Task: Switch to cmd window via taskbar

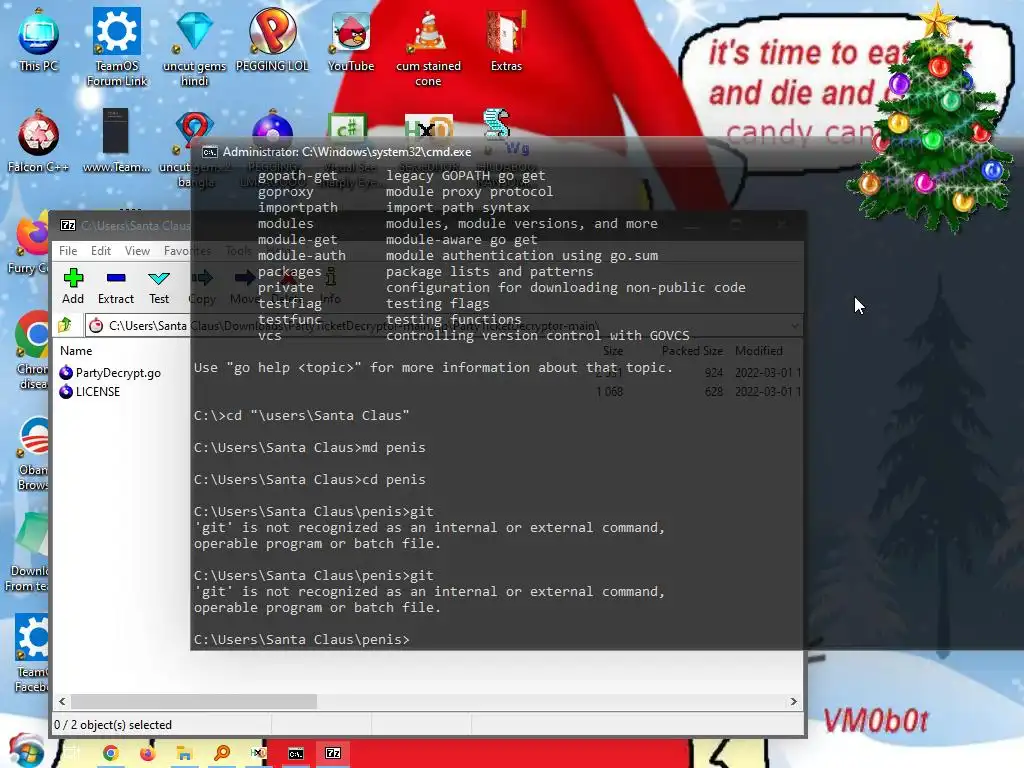Action: (296, 754)
